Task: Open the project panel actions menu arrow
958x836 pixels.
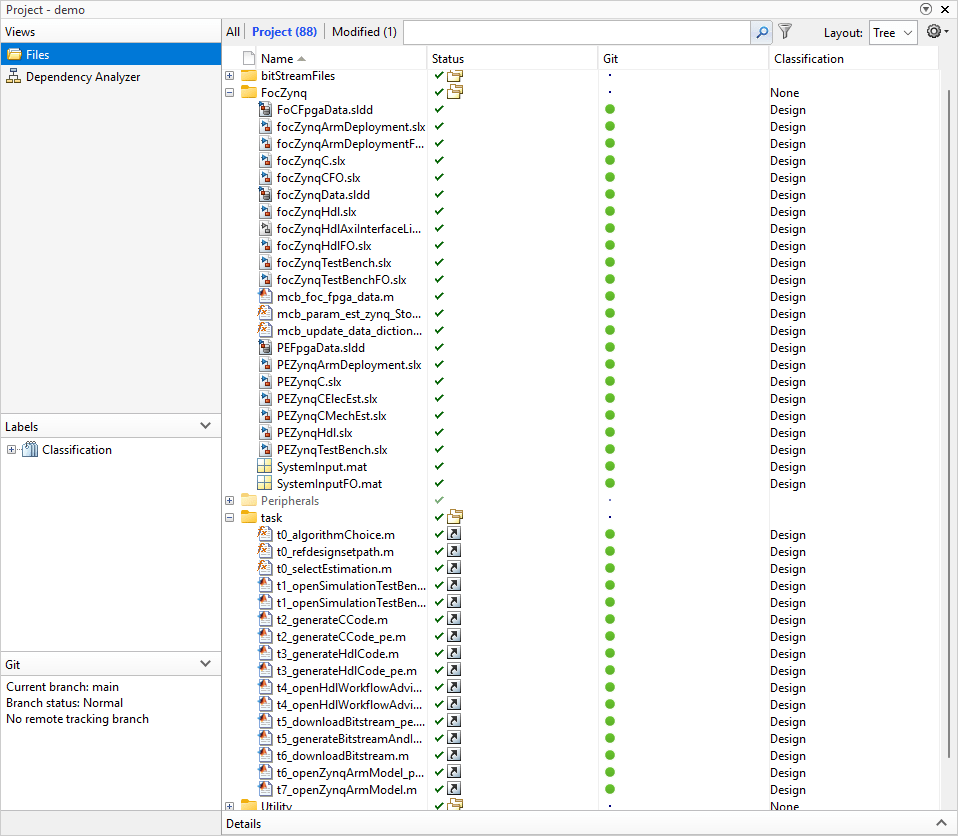Action: (x=926, y=9)
